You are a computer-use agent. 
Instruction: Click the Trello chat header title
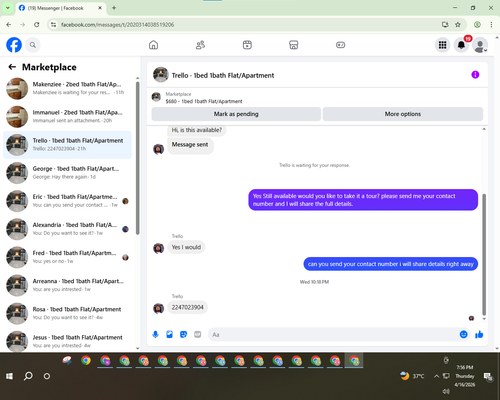[x=223, y=75]
